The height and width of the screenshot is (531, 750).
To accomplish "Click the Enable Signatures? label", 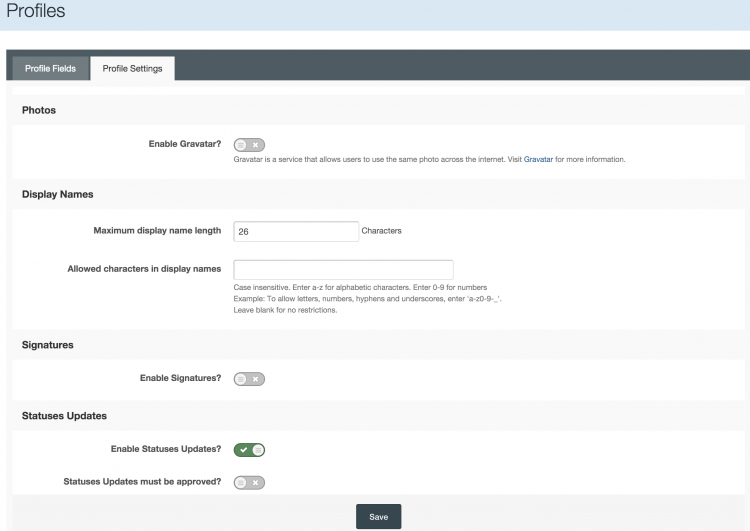I will [180, 378].
